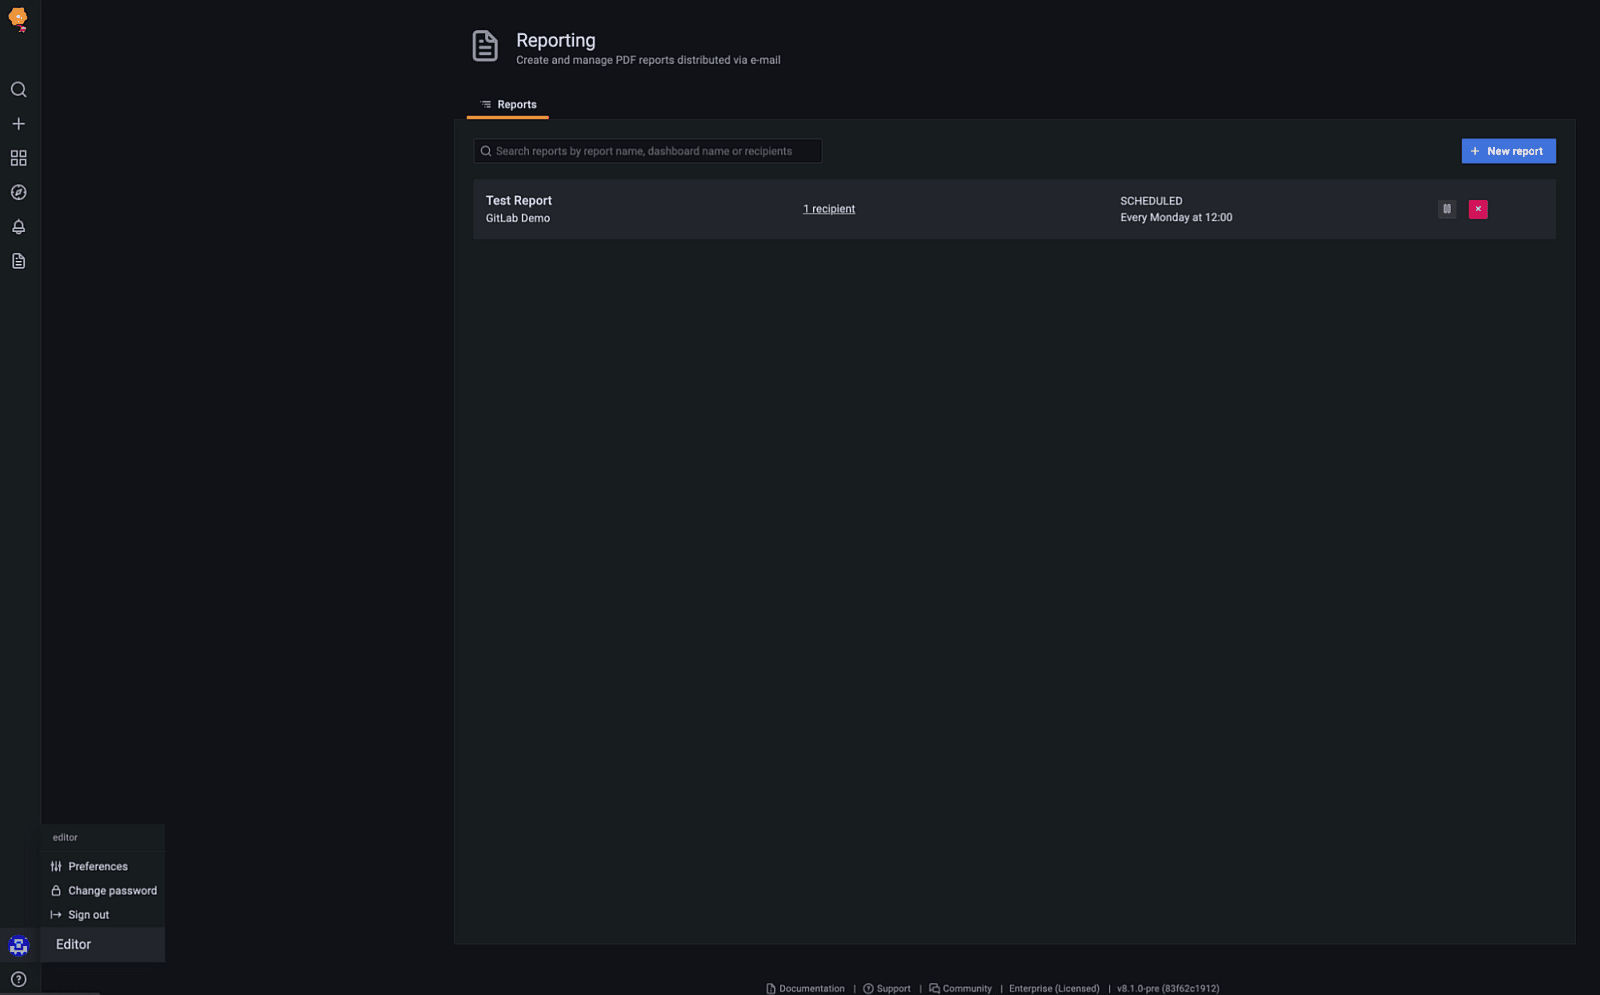
Task: Sign out via the user menu
Action: click(x=88, y=914)
